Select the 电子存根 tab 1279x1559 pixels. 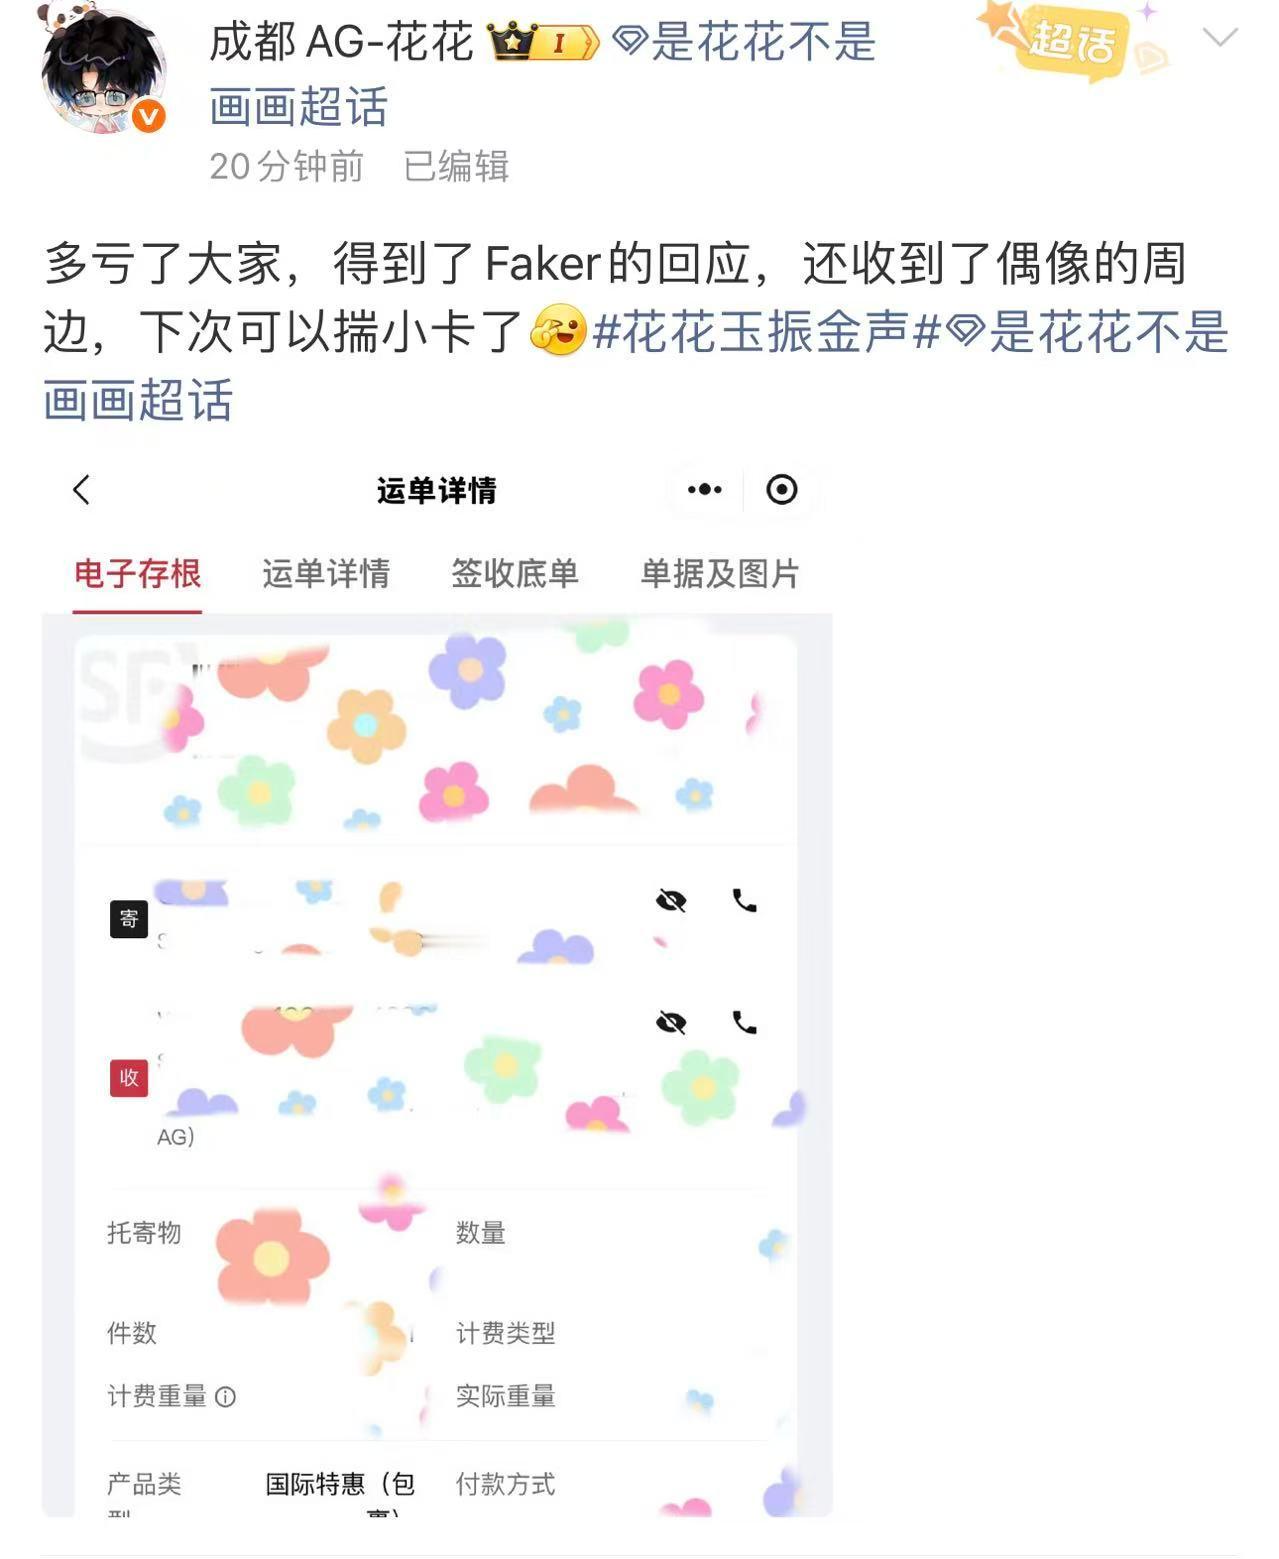138,574
